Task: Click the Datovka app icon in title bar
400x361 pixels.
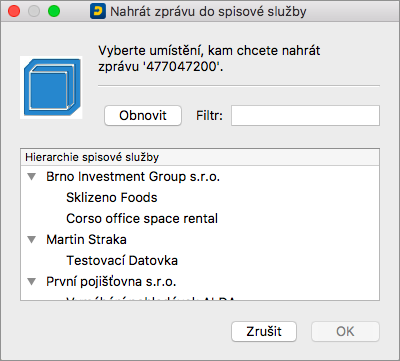Action: [x=98, y=11]
